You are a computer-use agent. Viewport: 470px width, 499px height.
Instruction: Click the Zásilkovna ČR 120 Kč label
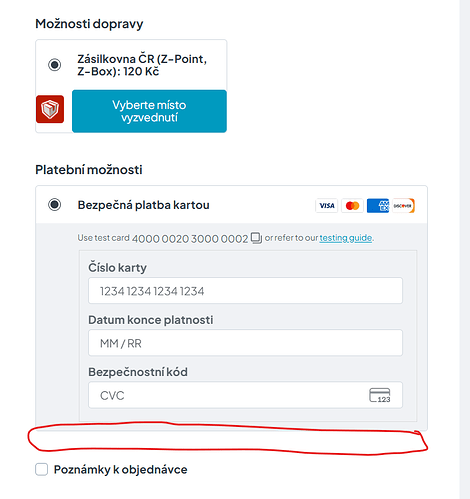click(x=142, y=65)
